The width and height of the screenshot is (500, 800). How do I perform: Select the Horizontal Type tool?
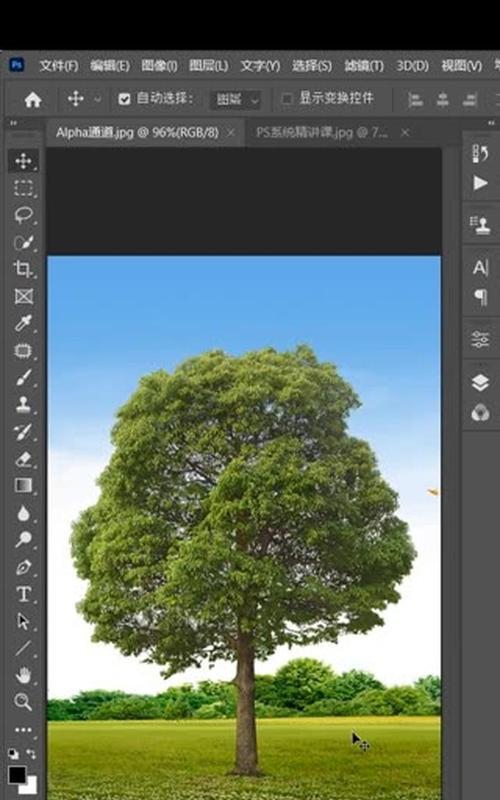[23, 594]
